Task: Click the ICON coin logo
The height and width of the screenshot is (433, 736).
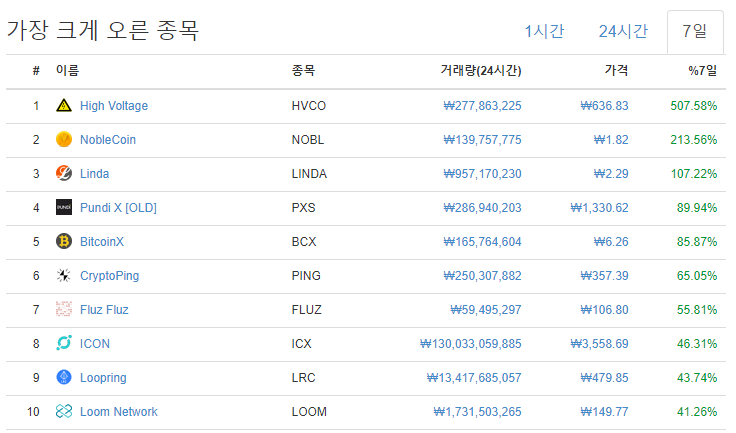Action: 64,344
